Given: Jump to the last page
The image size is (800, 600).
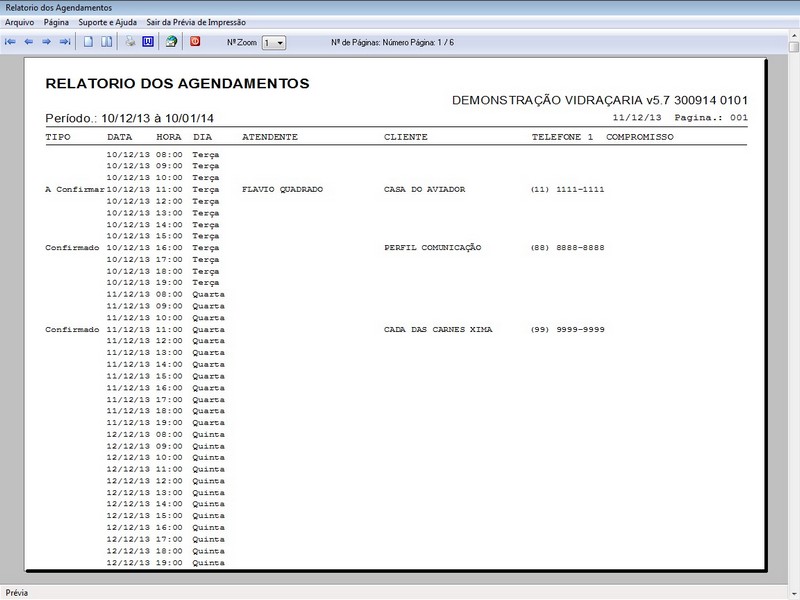Looking at the screenshot, I should click(65, 42).
